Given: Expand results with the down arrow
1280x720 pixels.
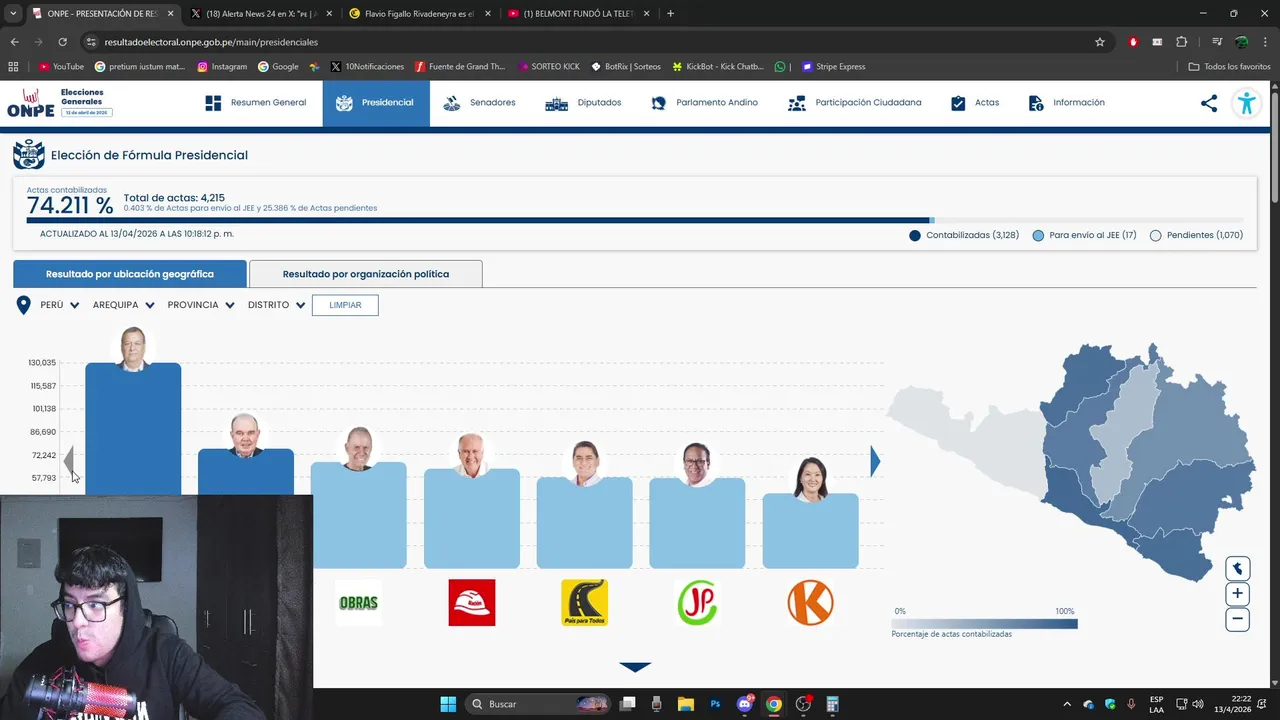Looking at the screenshot, I should (635, 667).
